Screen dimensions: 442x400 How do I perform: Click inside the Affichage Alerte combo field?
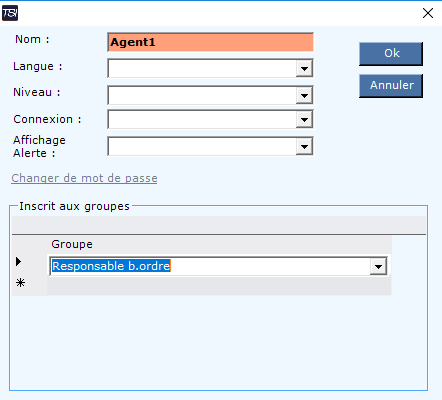pos(202,147)
